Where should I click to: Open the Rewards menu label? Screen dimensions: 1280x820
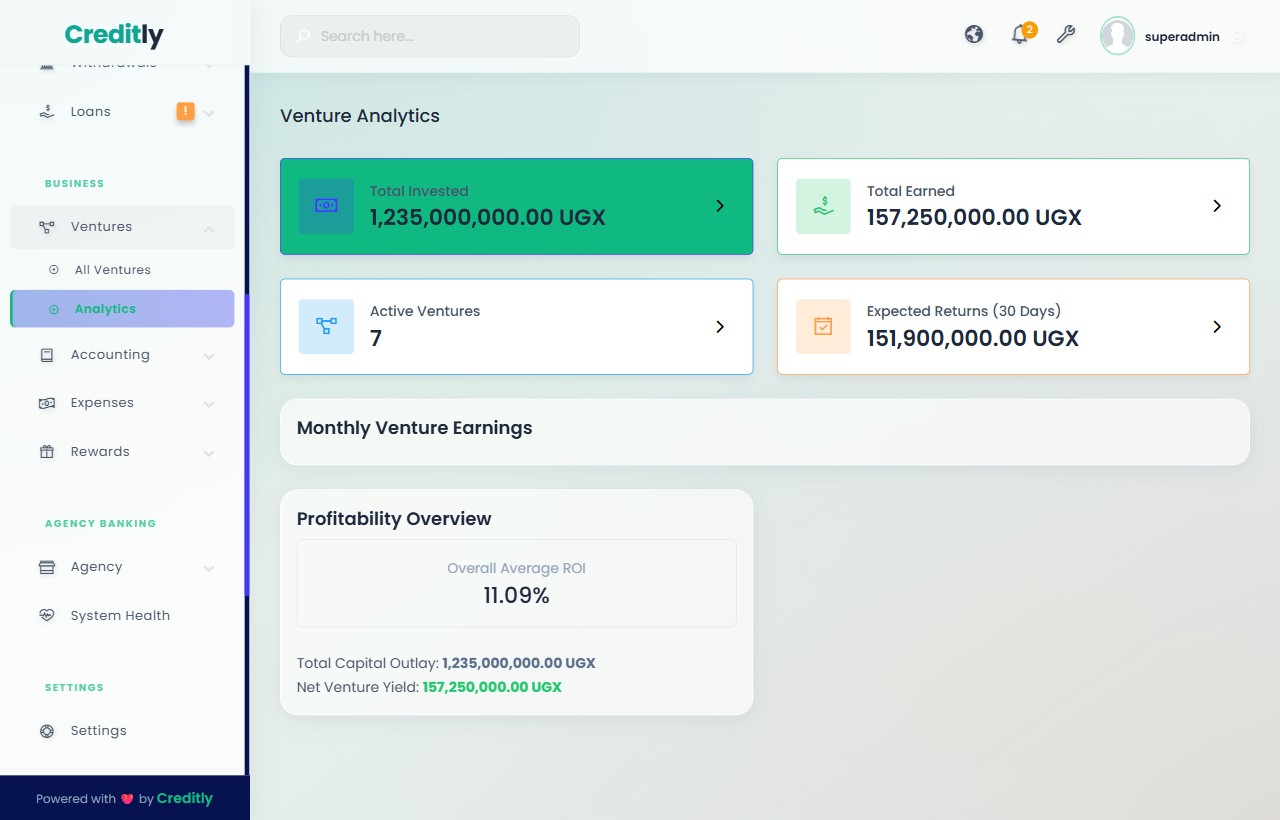click(100, 452)
